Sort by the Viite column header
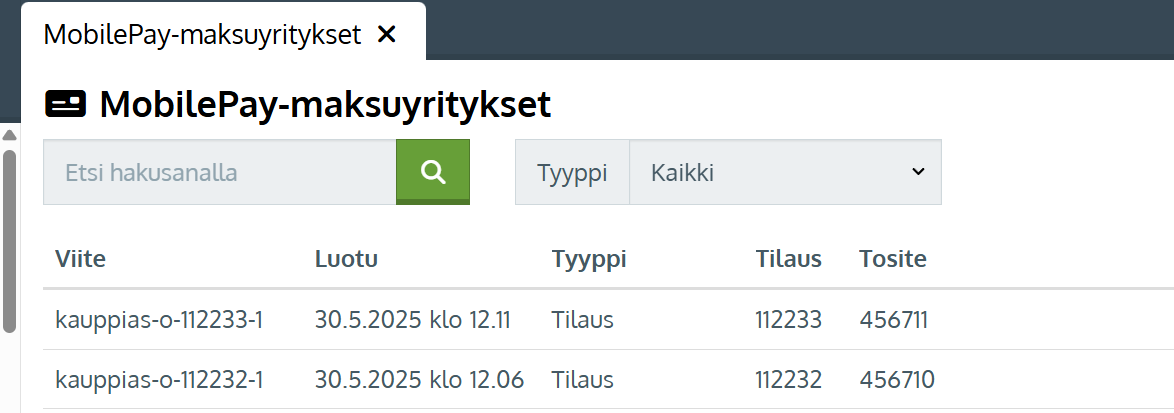The image size is (1174, 413). [x=80, y=259]
